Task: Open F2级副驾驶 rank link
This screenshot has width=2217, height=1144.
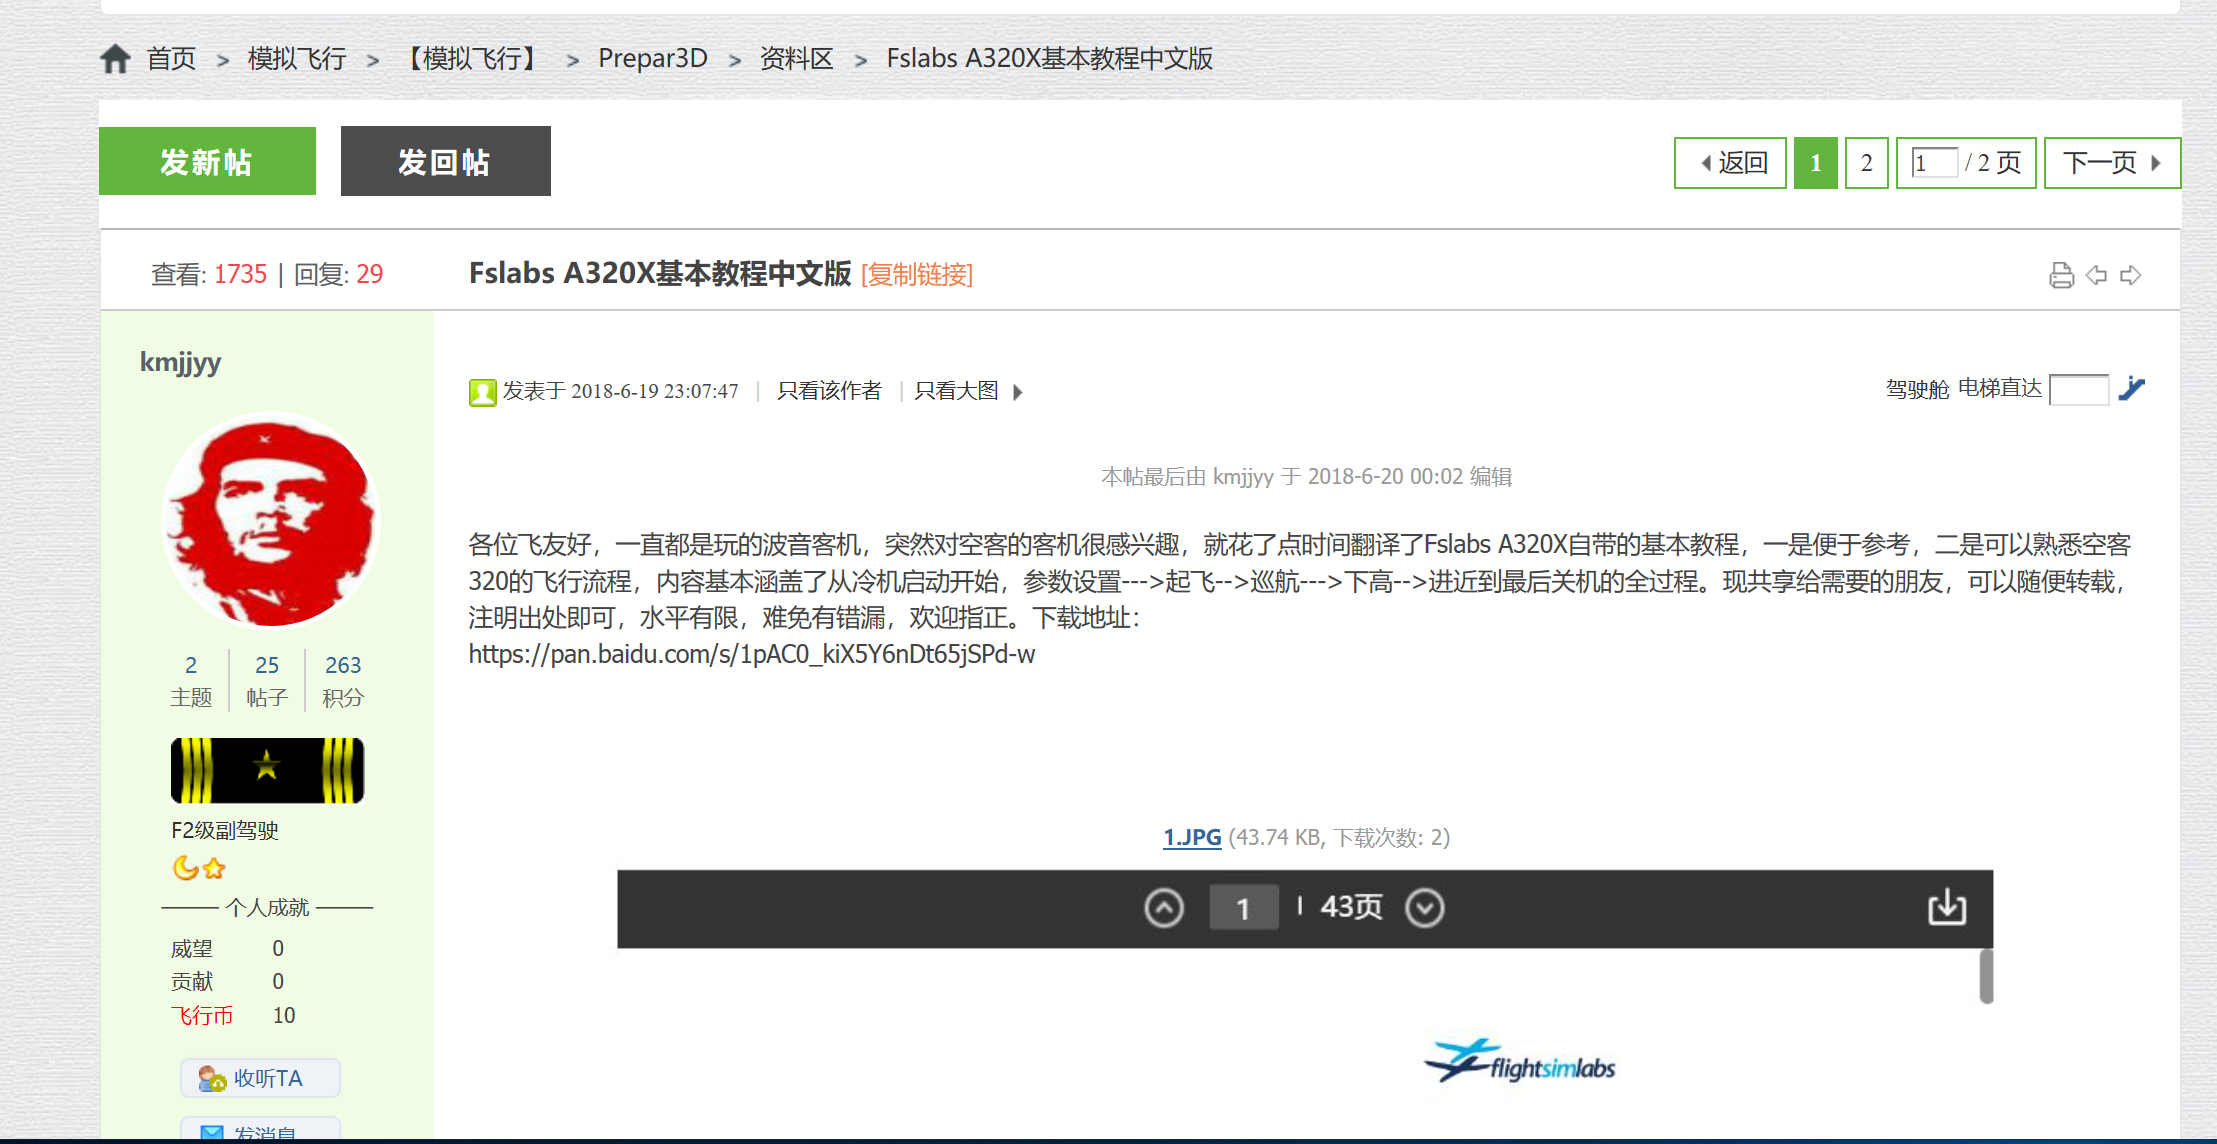Action: click(x=225, y=831)
